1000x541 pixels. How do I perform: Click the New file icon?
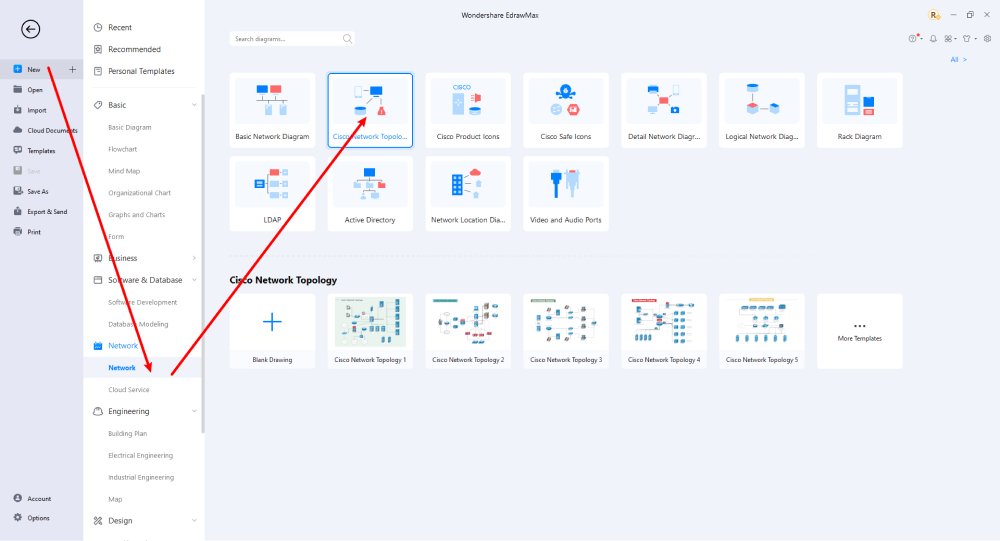17,69
